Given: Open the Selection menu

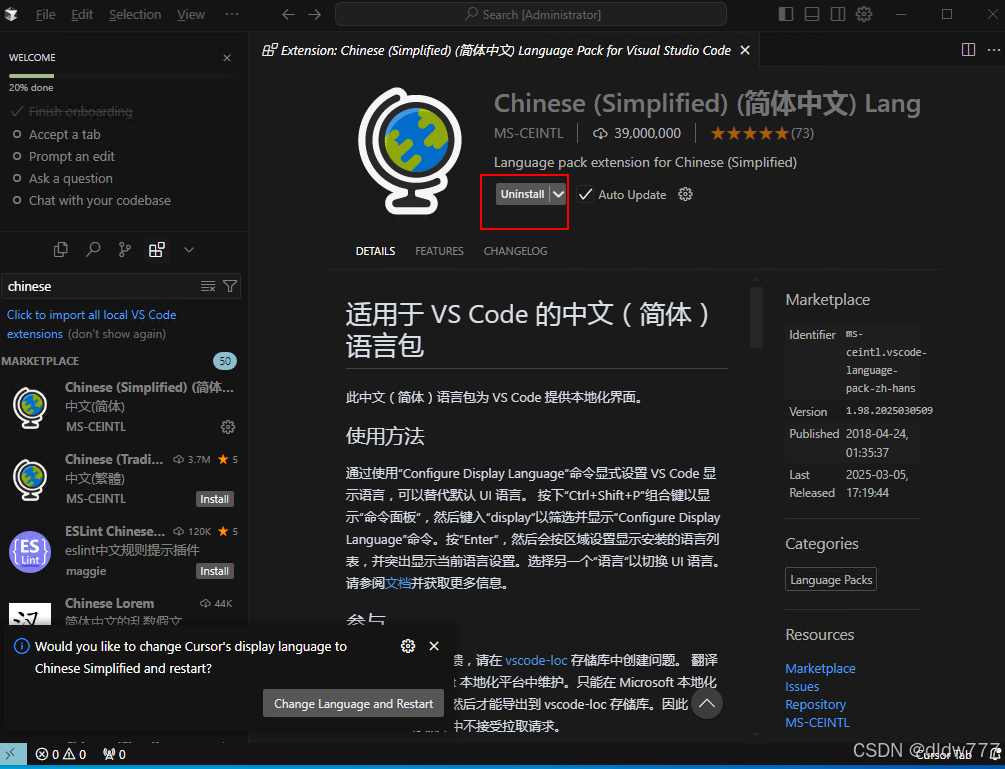Looking at the screenshot, I should coord(135,14).
